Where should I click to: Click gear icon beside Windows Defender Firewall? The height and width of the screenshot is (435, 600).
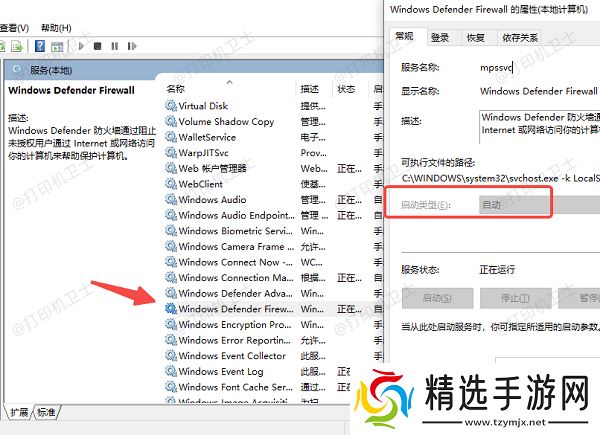click(171, 308)
